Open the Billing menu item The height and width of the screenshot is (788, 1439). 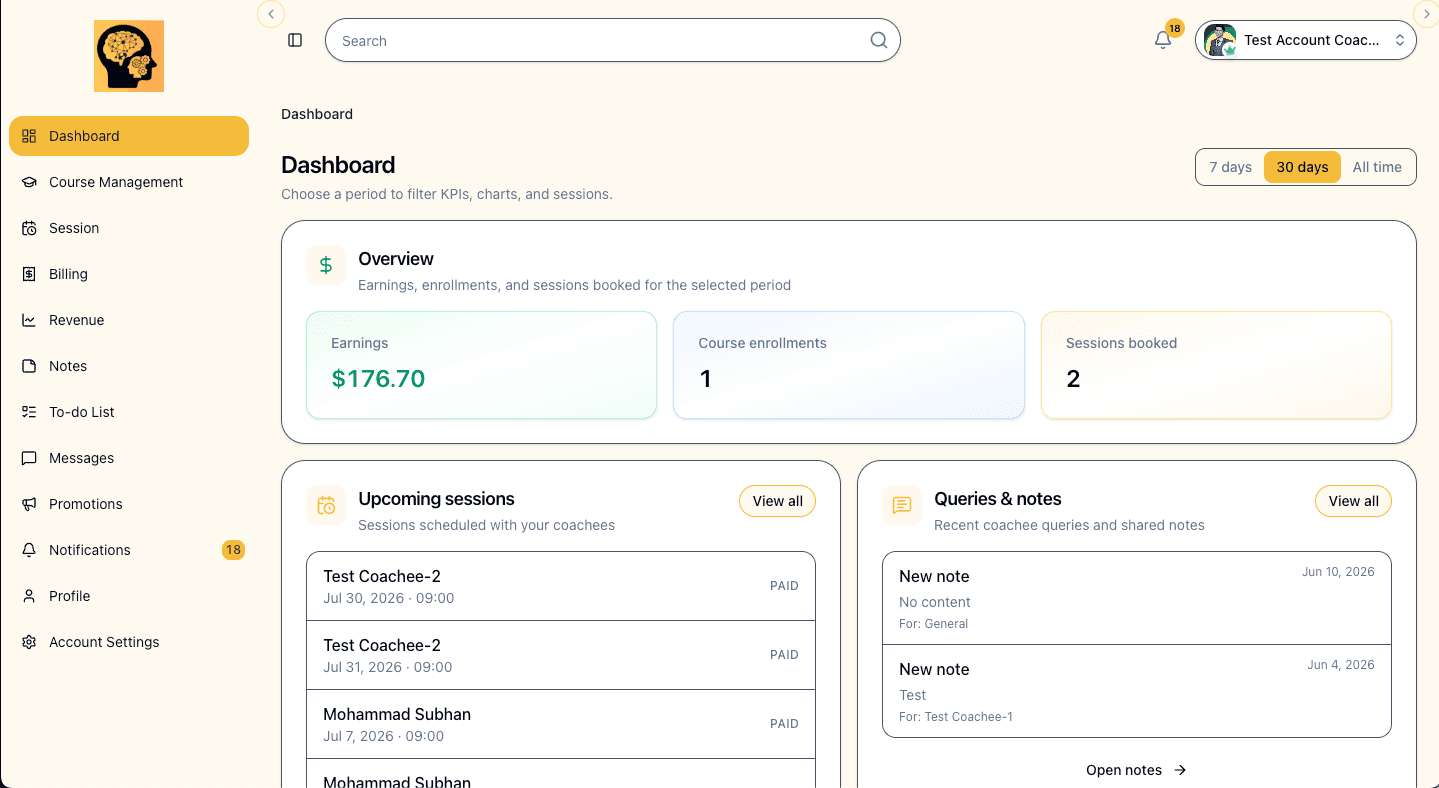129,274
